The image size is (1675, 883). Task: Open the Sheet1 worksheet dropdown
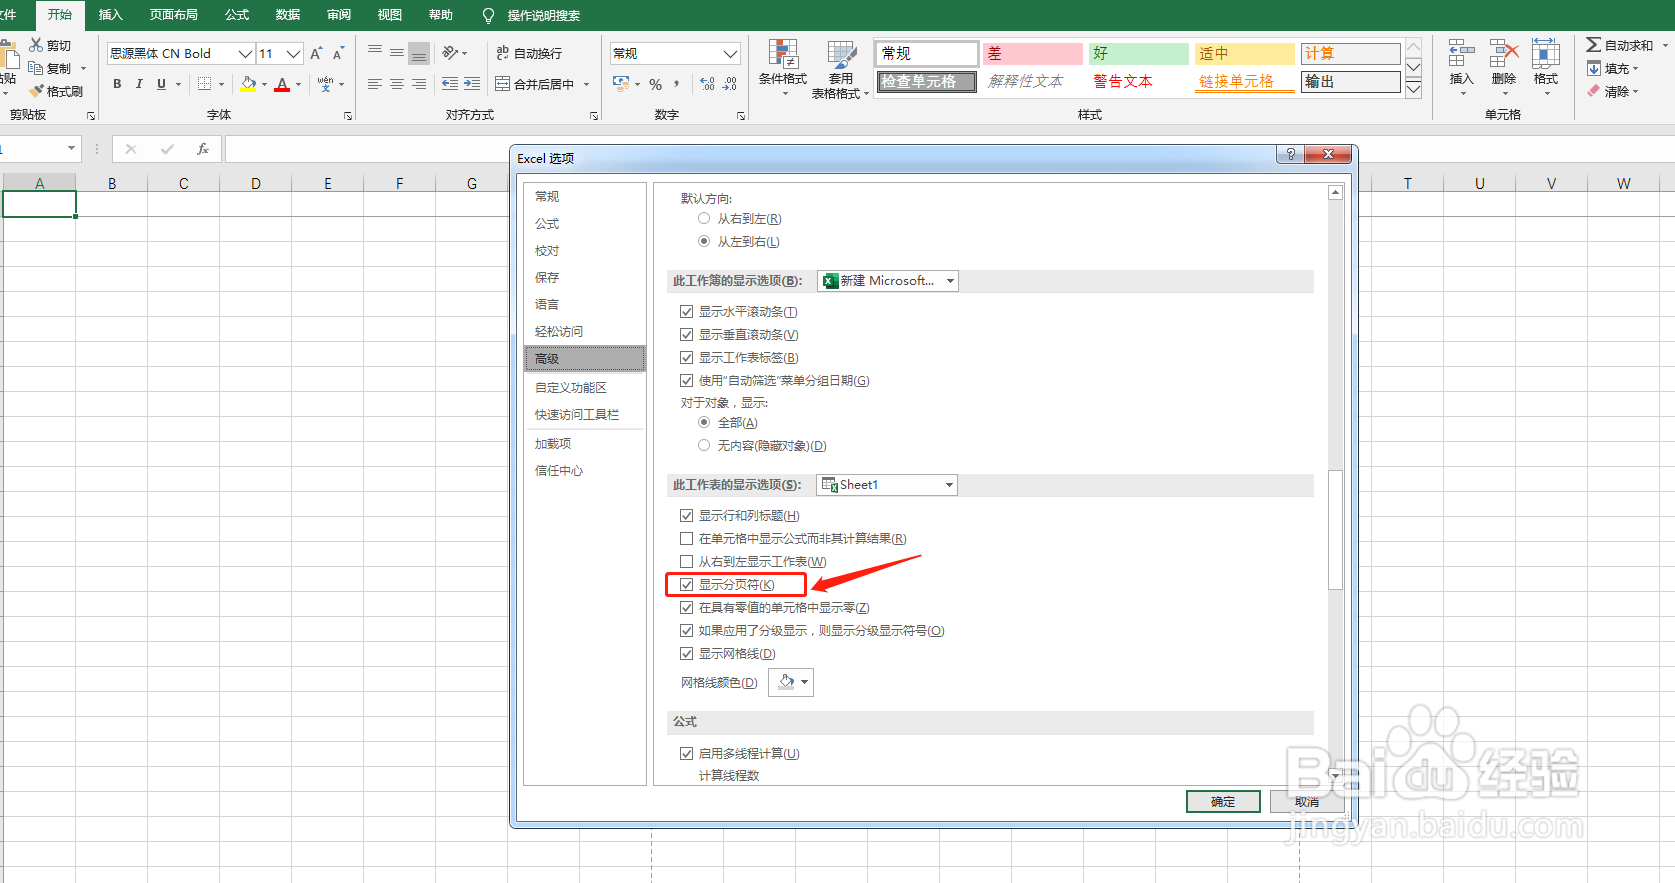[887, 485]
